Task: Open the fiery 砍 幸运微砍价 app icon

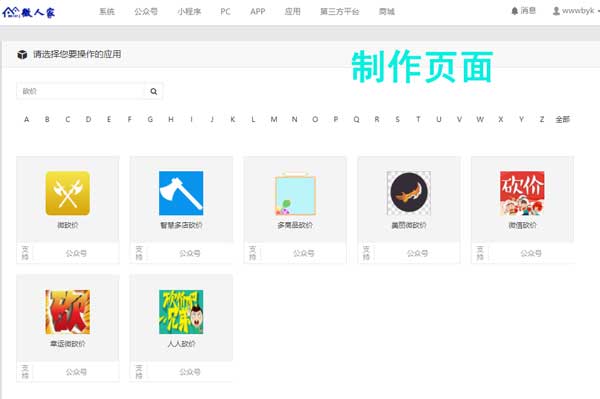Action: pos(68,312)
